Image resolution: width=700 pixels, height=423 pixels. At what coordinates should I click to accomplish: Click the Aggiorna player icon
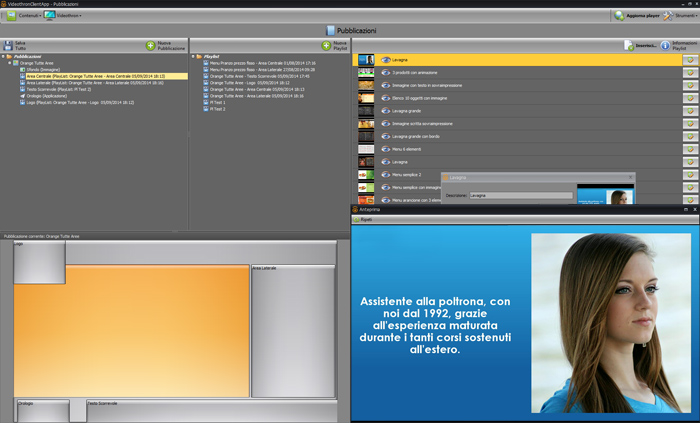tap(620, 16)
